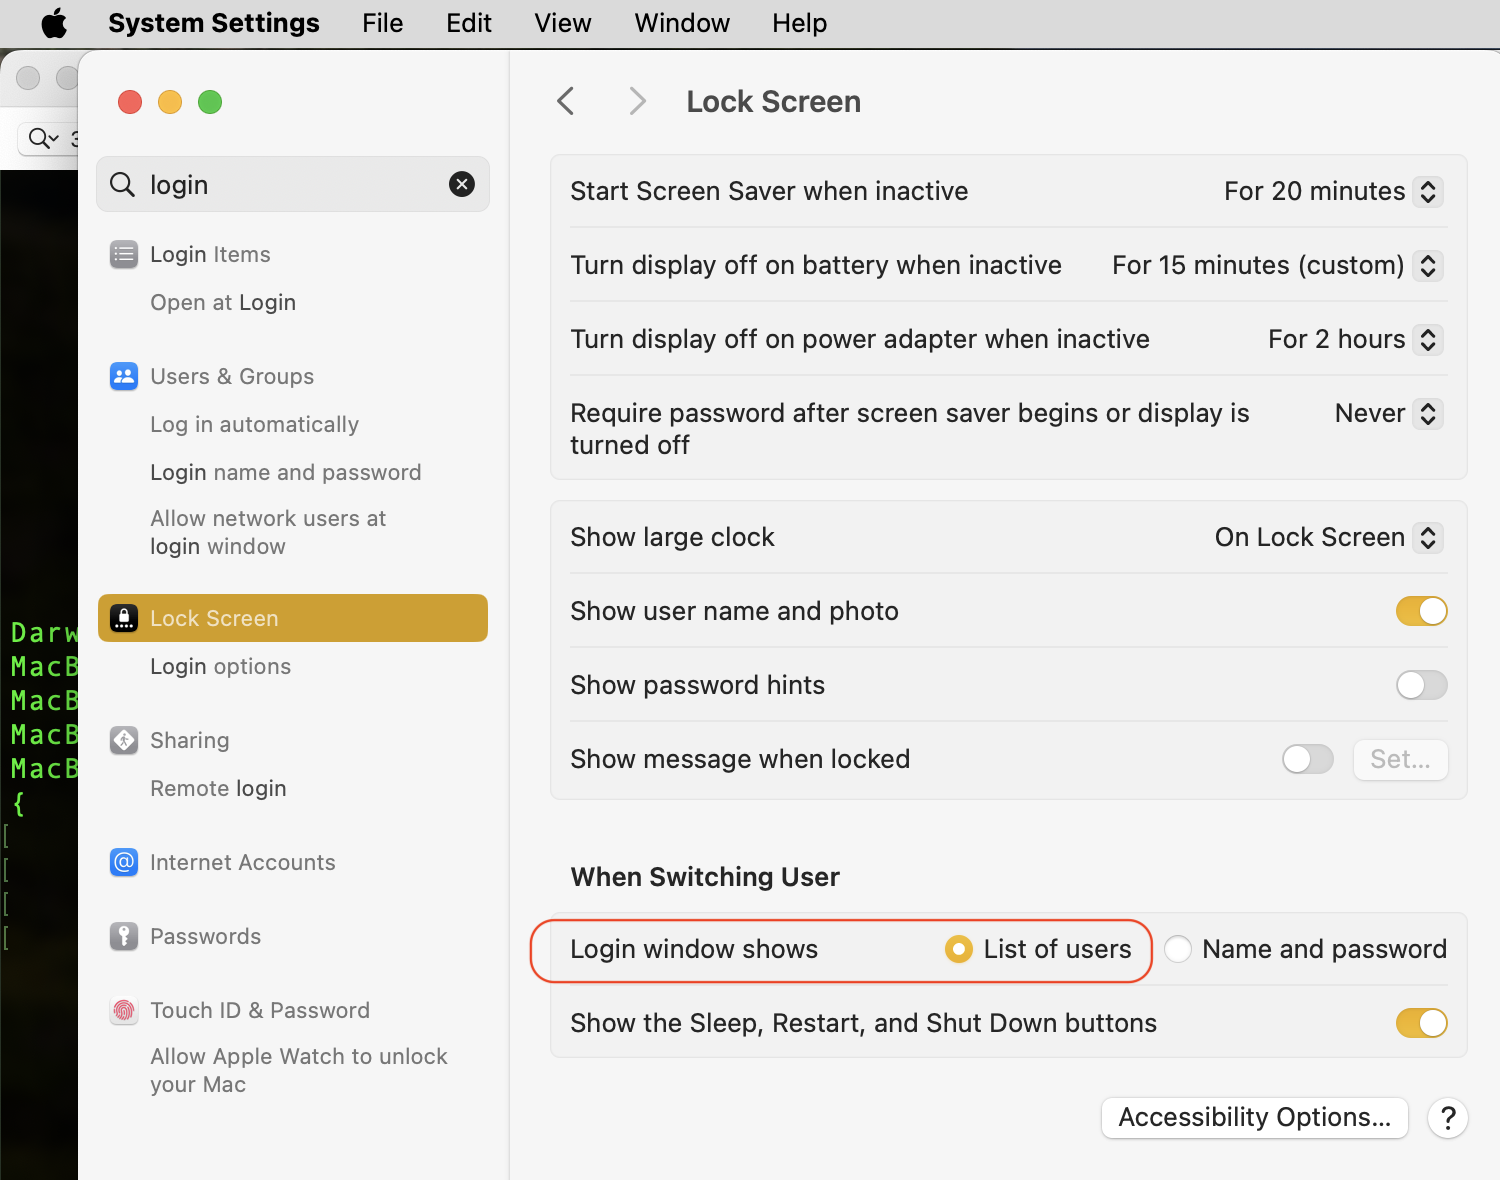Toggle Sleep, Restart, and Shut Down buttons switch

coord(1422,1023)
